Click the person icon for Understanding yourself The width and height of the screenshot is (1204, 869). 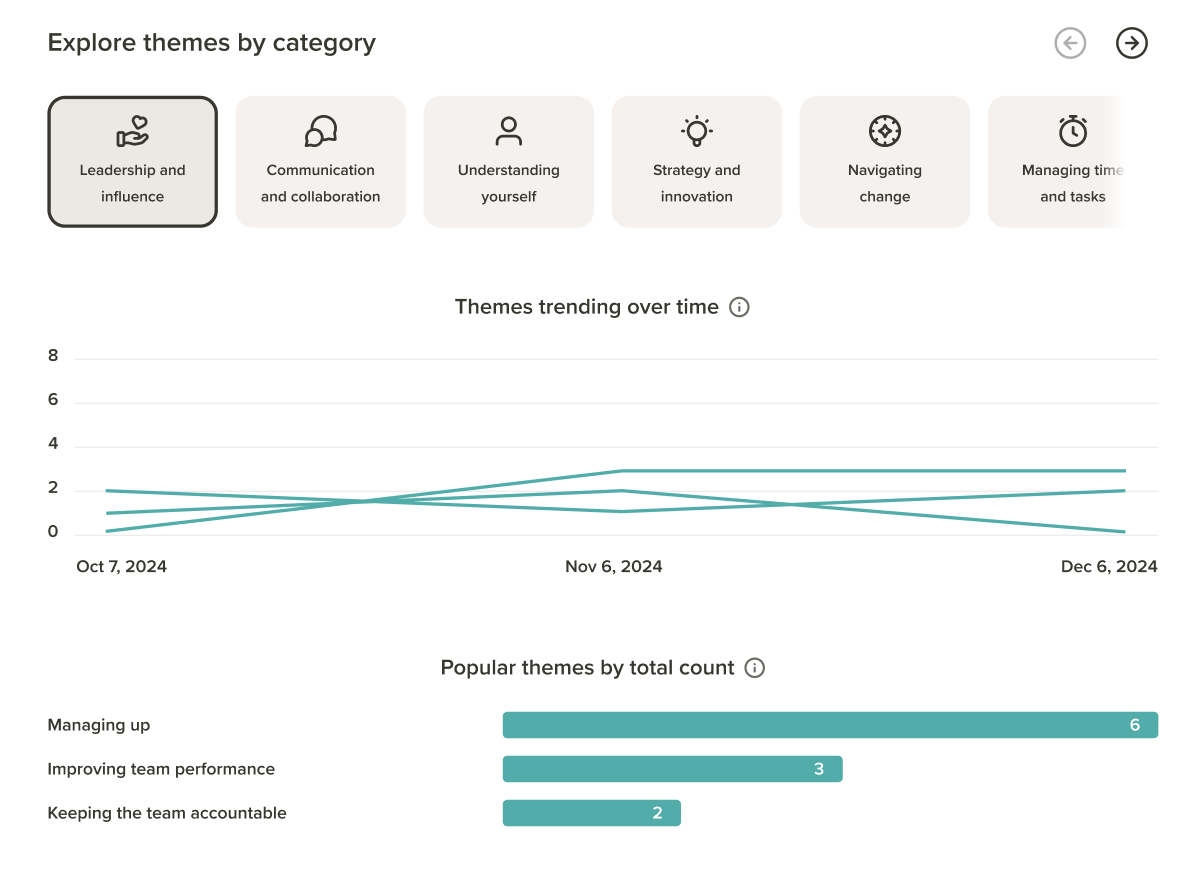[509, 131]
